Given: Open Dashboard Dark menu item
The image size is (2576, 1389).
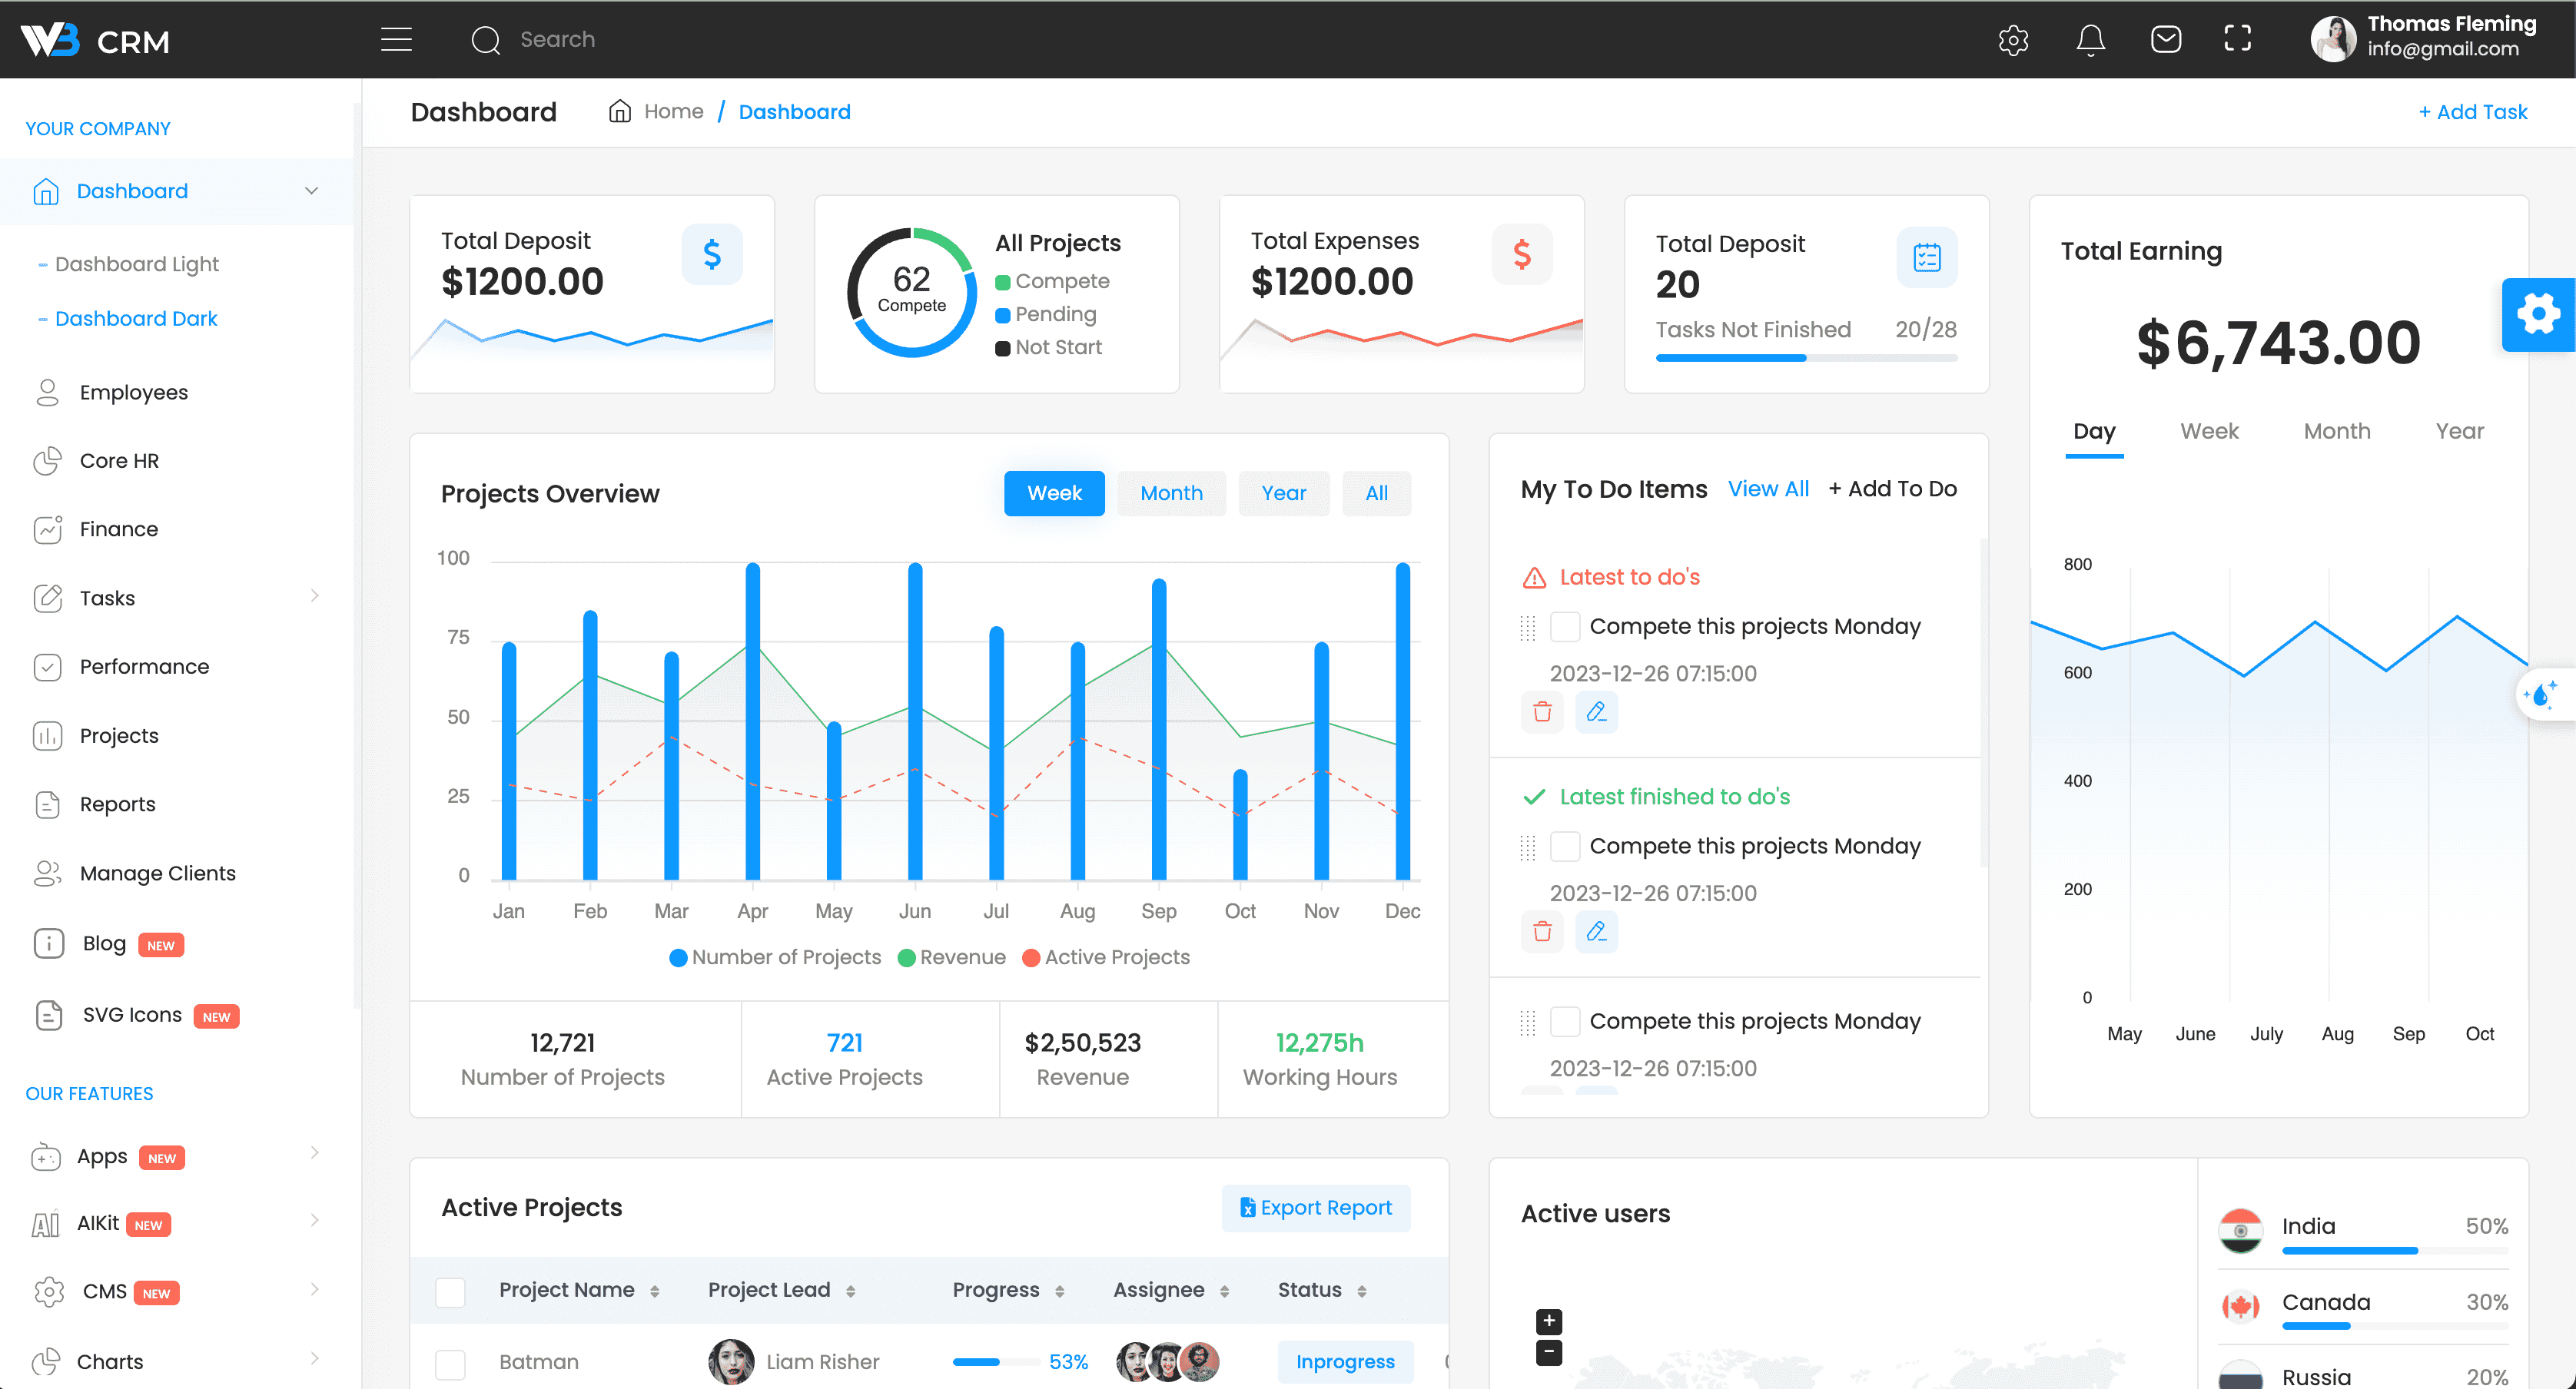Looking at the screenshot, I should (x=136, y=318).
